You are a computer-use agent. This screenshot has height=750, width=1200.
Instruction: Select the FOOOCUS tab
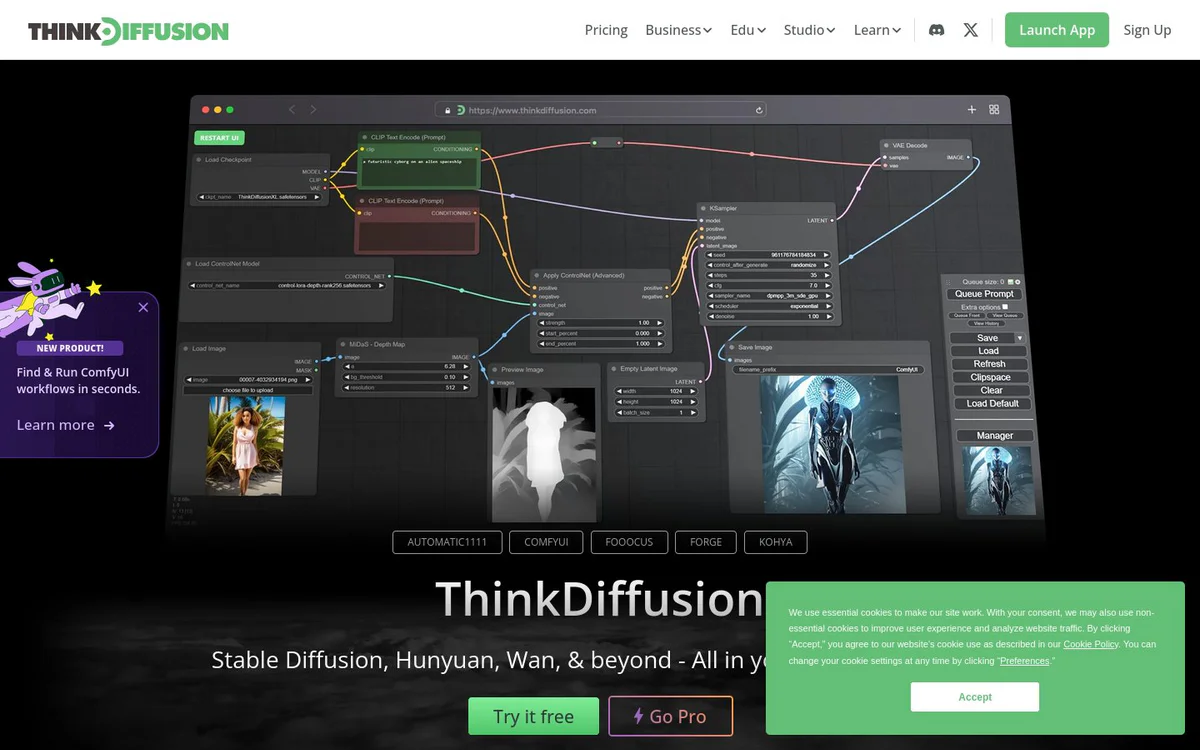click(x=629, y=542)
